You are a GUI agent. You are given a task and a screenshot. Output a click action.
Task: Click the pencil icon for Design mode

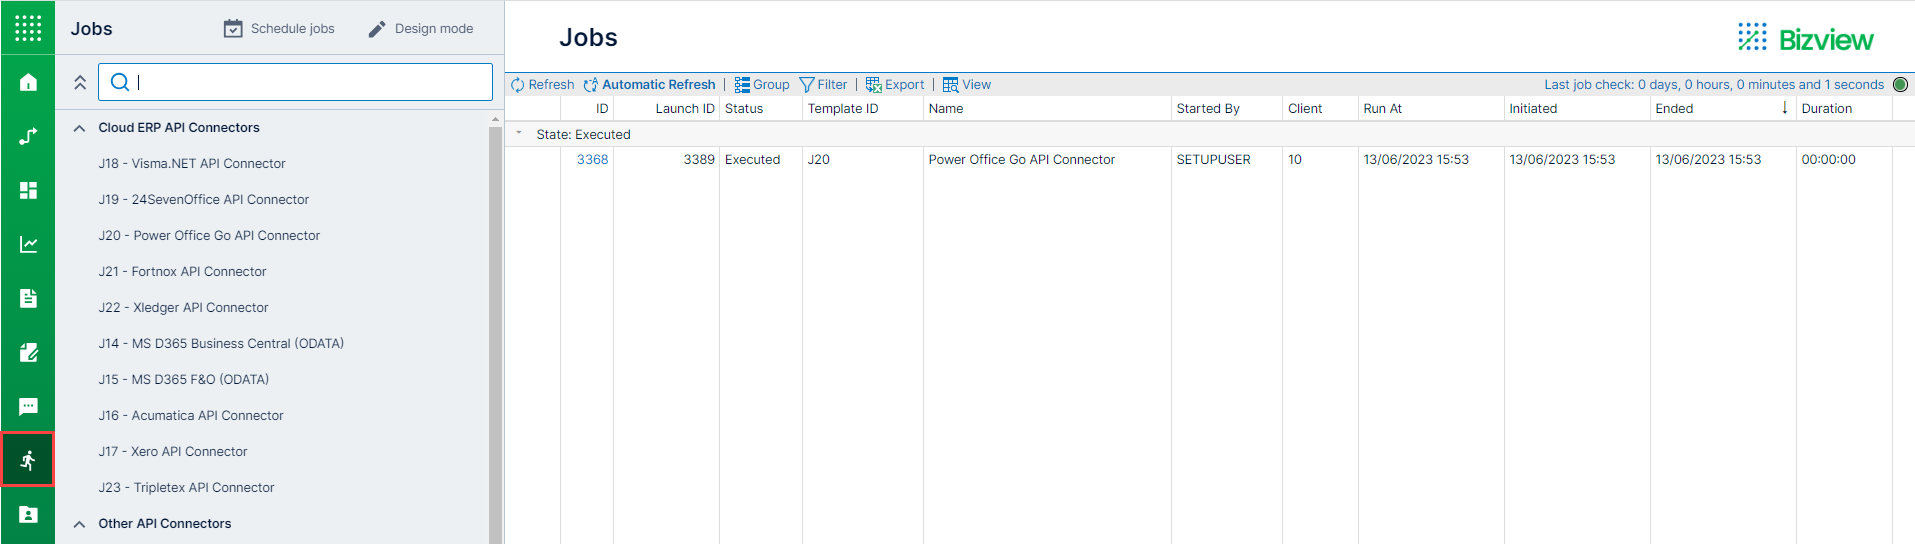click(x=377, y=29)
